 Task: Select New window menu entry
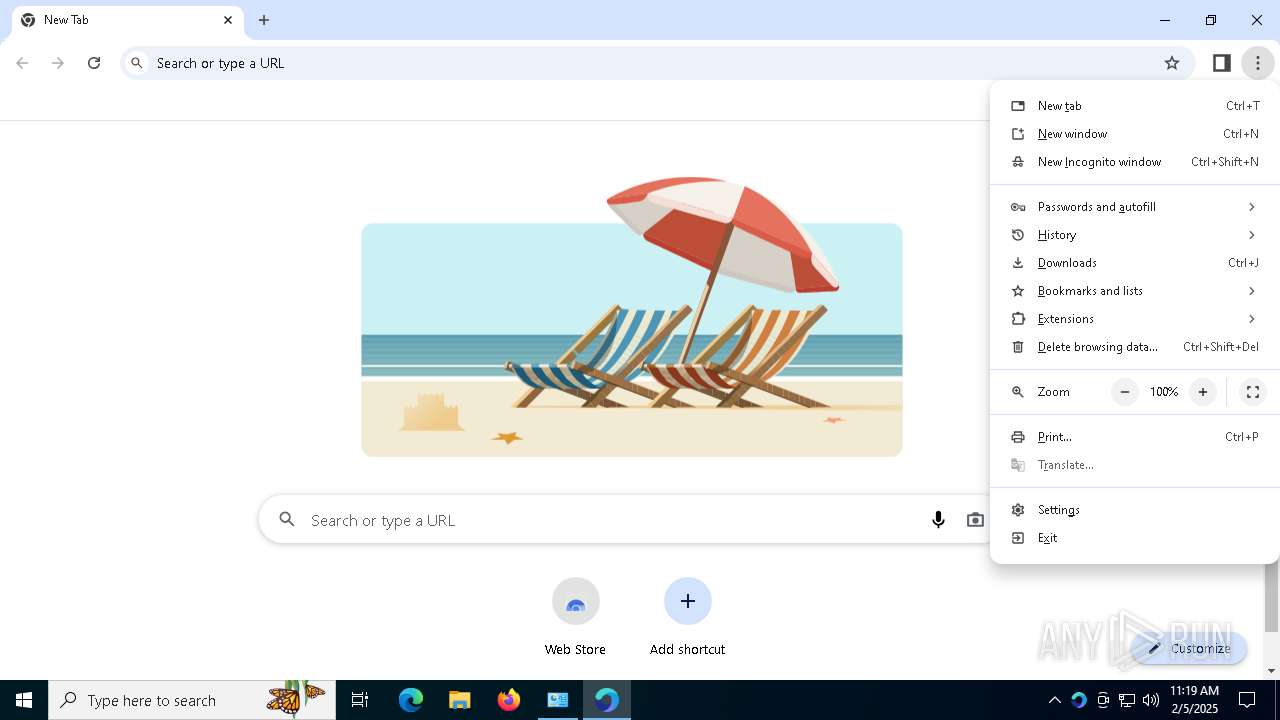pos(1134,134)
